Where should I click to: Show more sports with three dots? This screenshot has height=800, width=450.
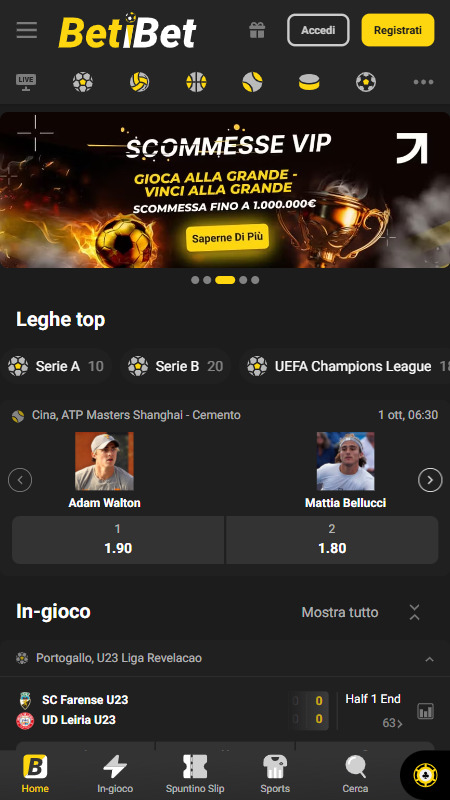coord(423,82)
